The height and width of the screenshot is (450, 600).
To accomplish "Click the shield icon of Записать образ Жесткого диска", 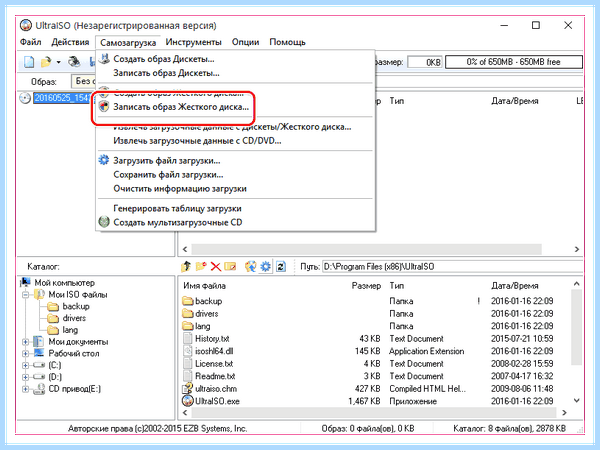I will tap(104, 106).
